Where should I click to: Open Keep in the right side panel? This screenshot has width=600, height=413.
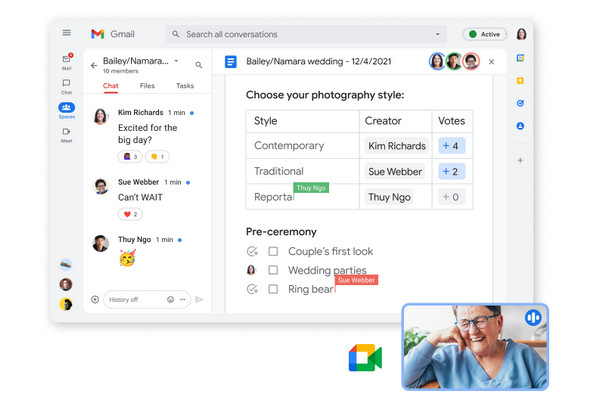520,80
